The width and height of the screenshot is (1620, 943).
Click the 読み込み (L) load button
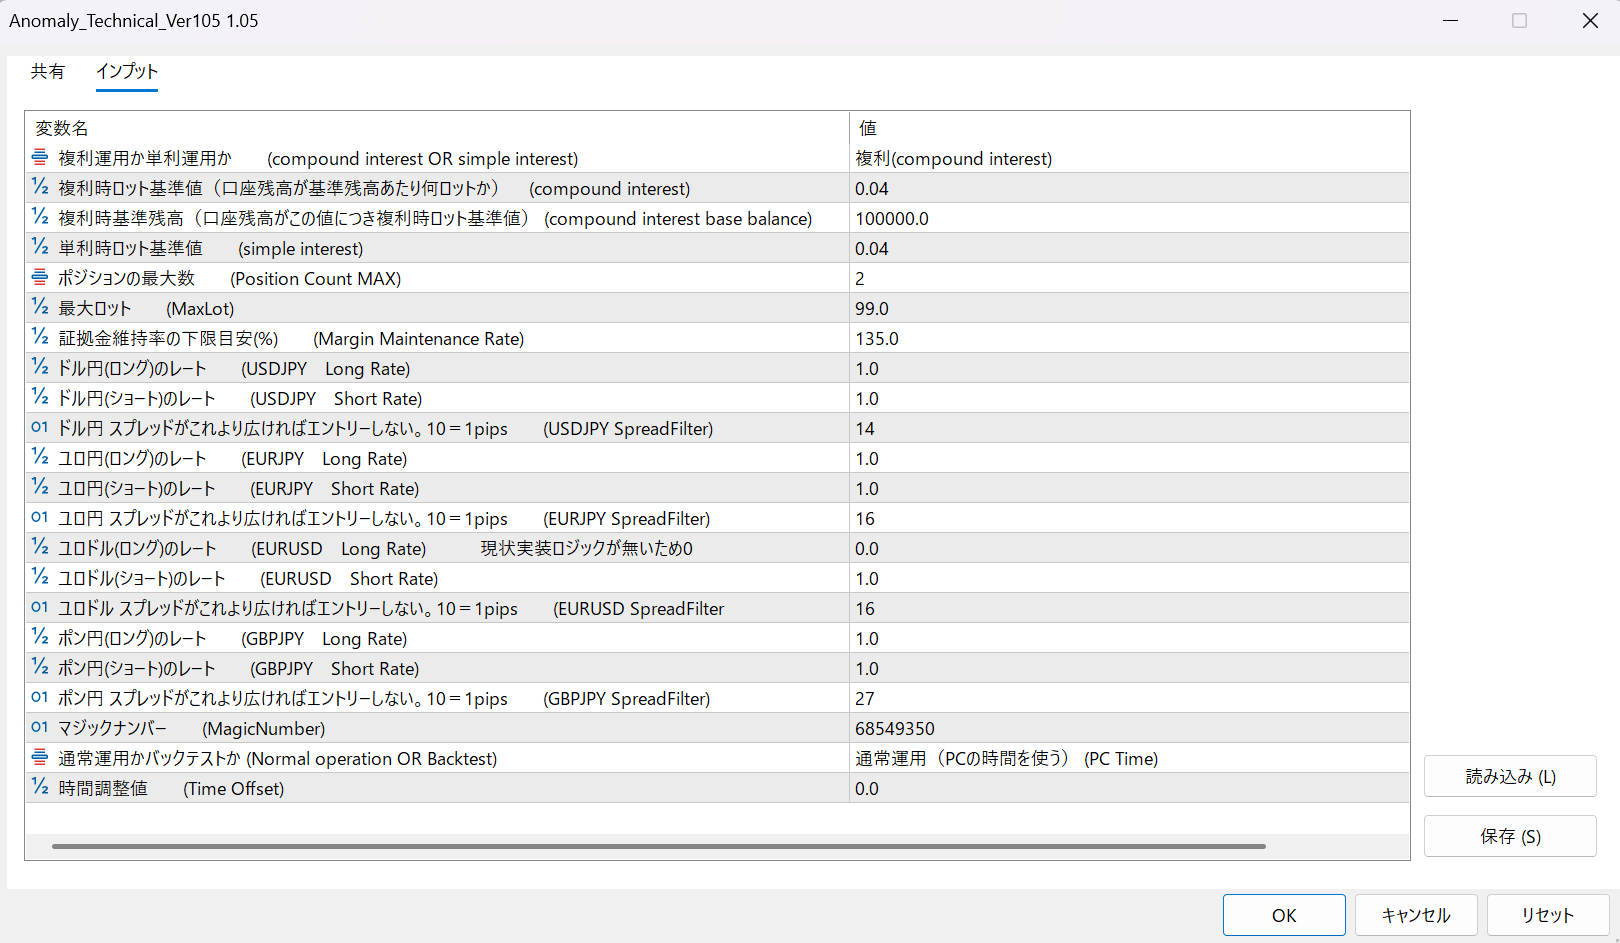[x=1510, y=777]
